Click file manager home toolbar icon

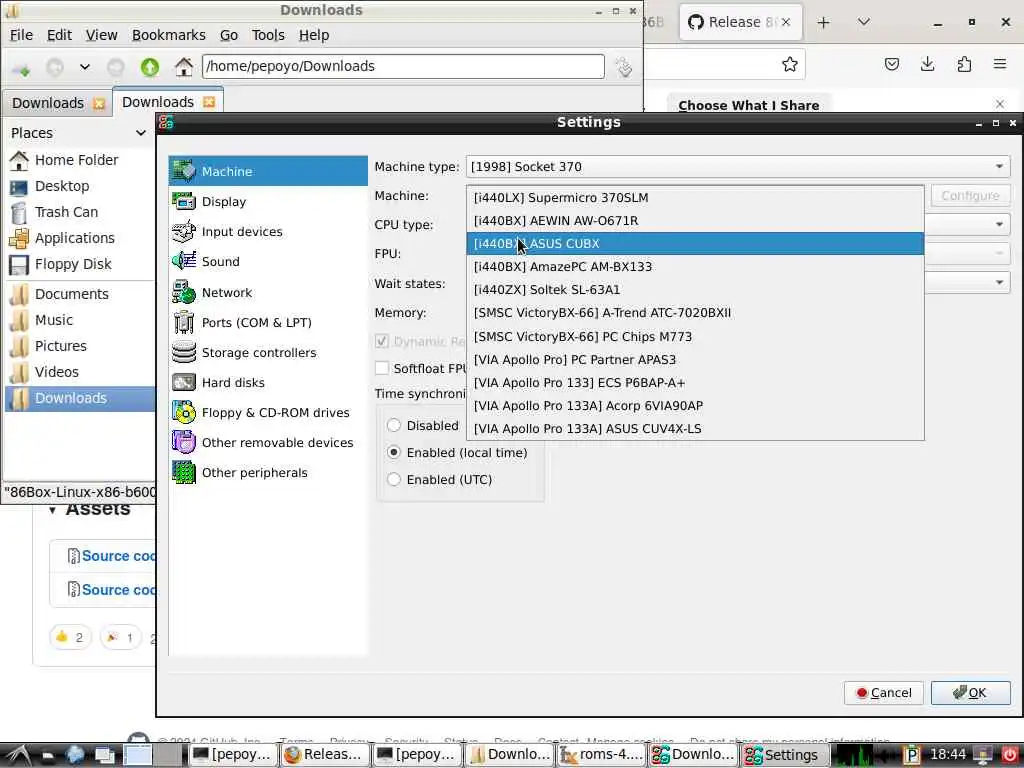point(184,67)
